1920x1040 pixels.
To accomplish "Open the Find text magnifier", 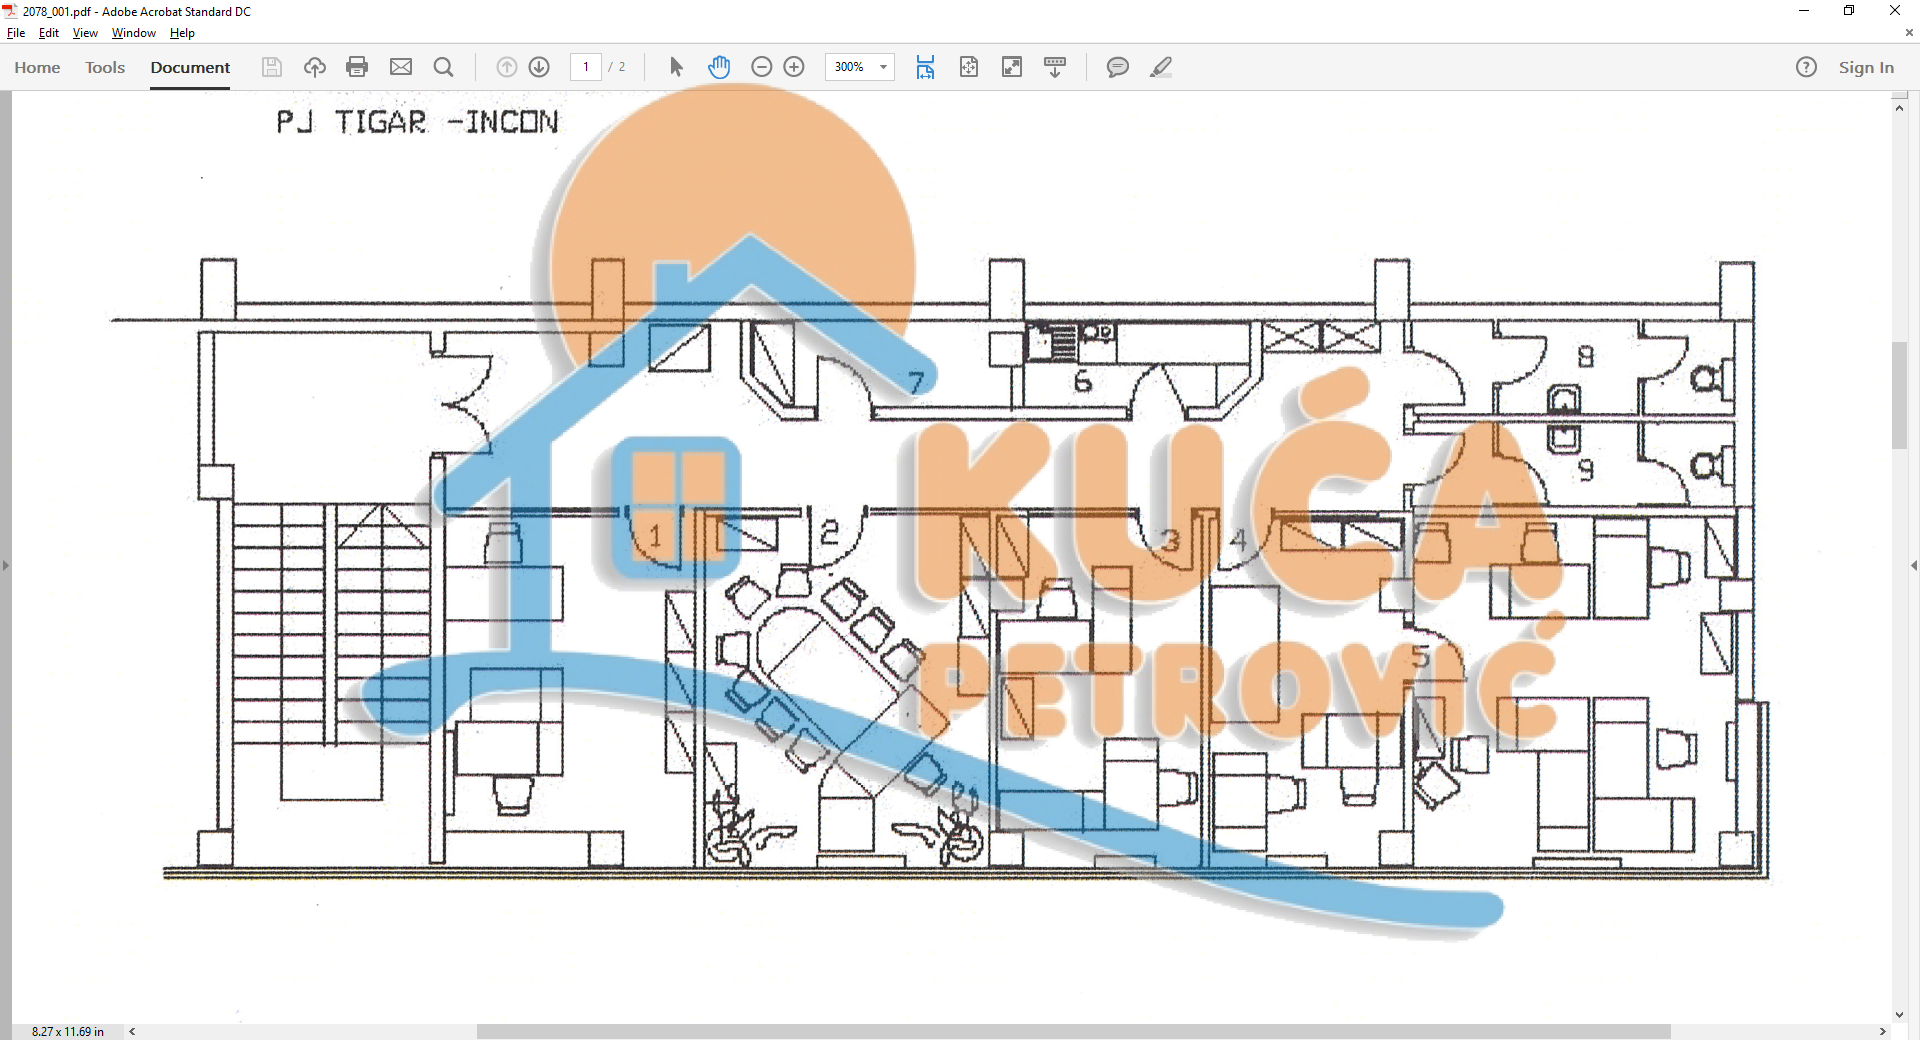I will click(x=444, y=67).
